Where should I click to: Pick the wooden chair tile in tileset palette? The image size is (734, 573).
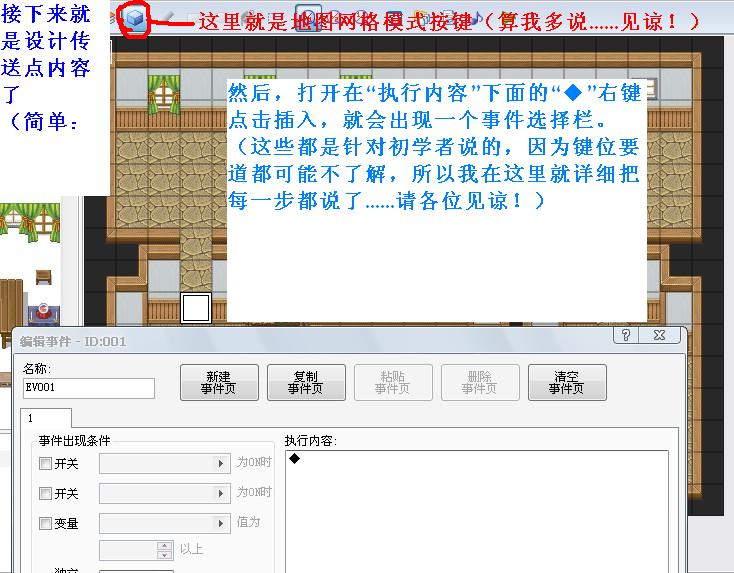tap(44, 277)
